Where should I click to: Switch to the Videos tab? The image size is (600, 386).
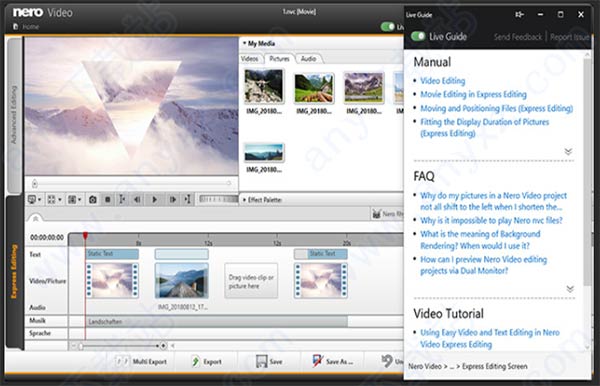tap(249, 59)
